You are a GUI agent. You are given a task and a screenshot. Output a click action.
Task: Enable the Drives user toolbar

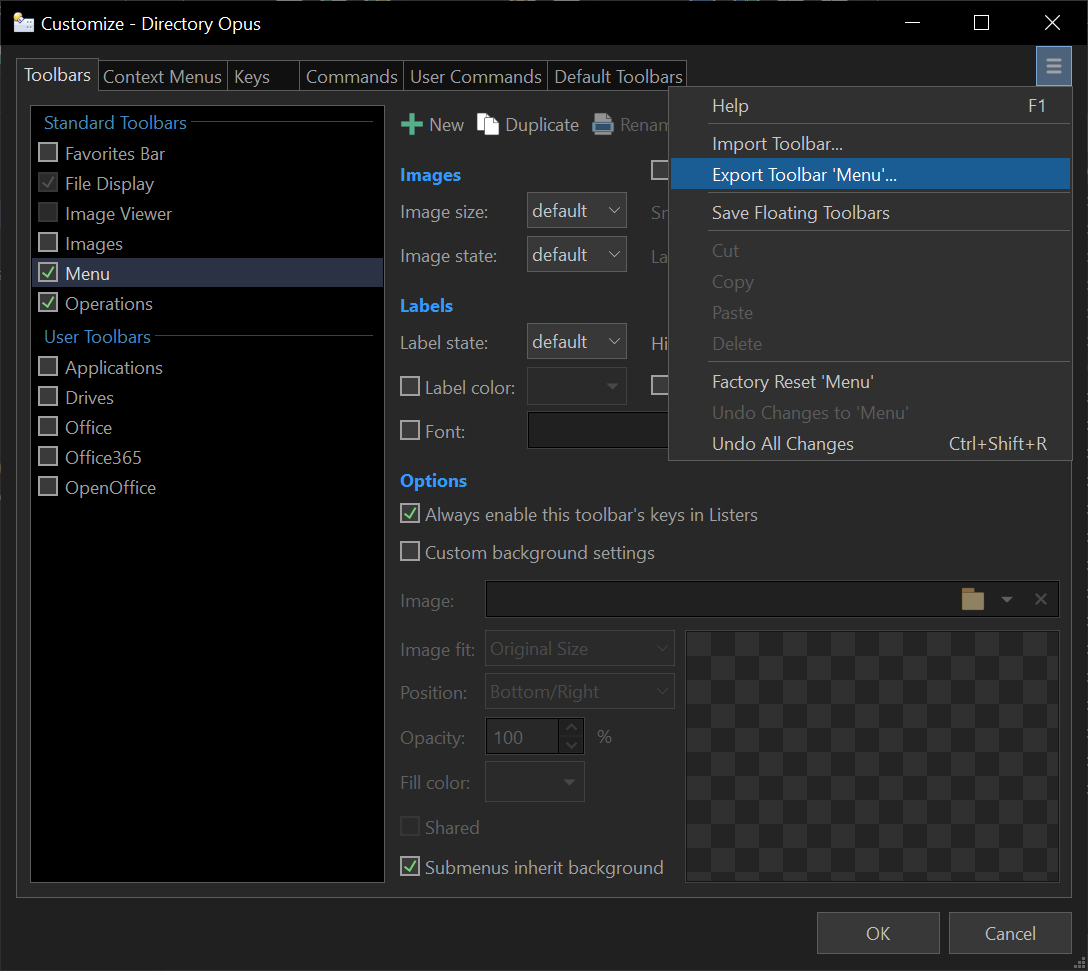click(48, 396)
